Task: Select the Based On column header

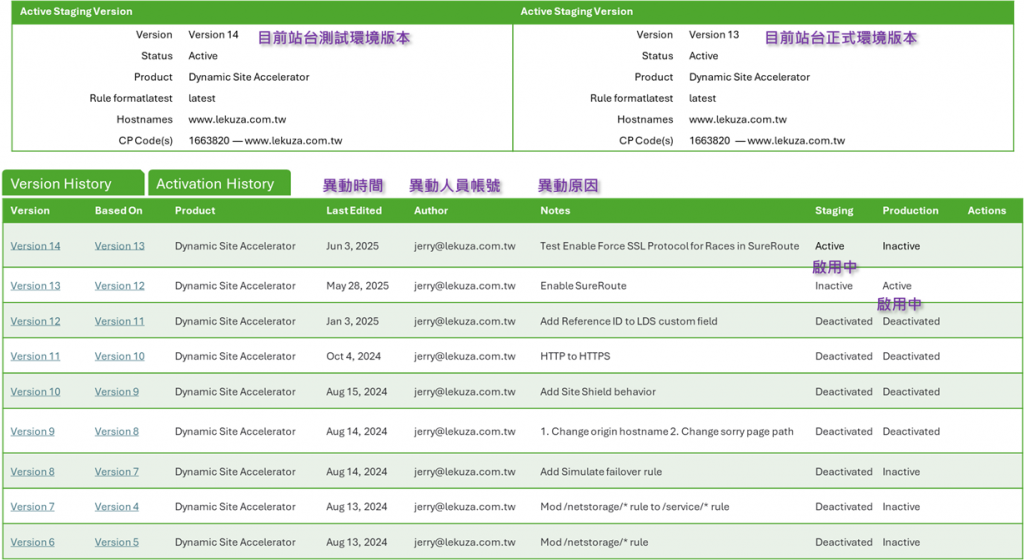Action: (x=118, y=211)
